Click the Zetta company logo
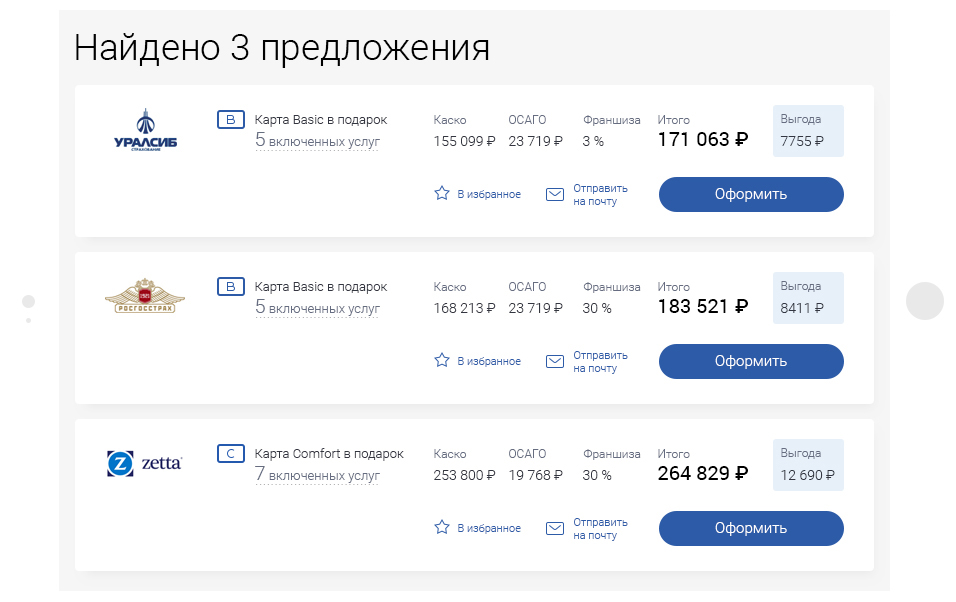 [145, 463]
